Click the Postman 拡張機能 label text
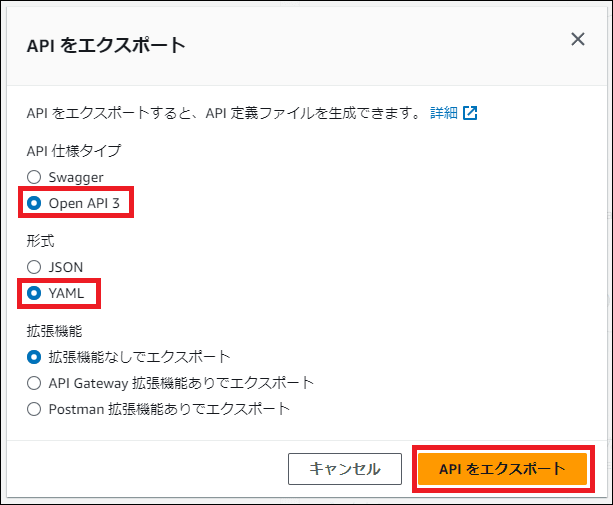The image size is (613, 505). (x=169, y=408)
